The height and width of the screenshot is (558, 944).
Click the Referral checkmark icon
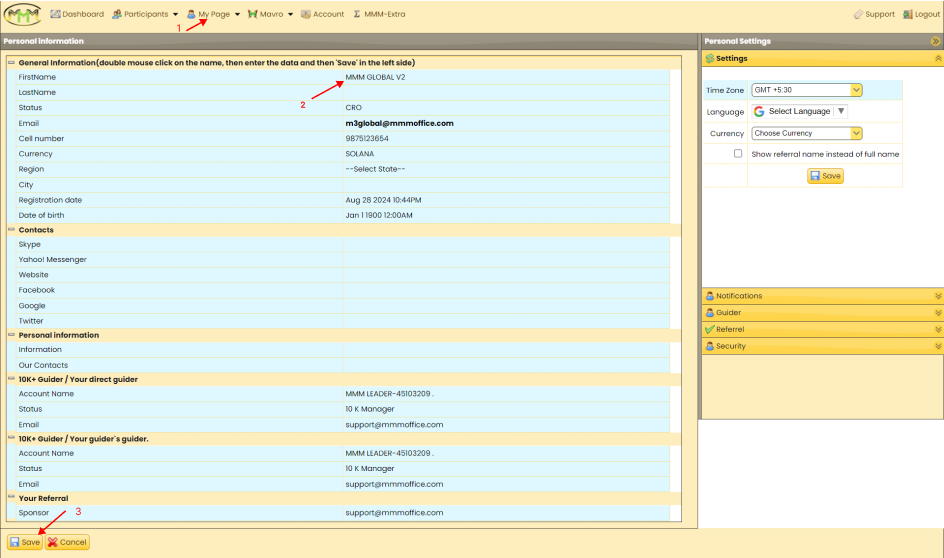coord(710,329)
